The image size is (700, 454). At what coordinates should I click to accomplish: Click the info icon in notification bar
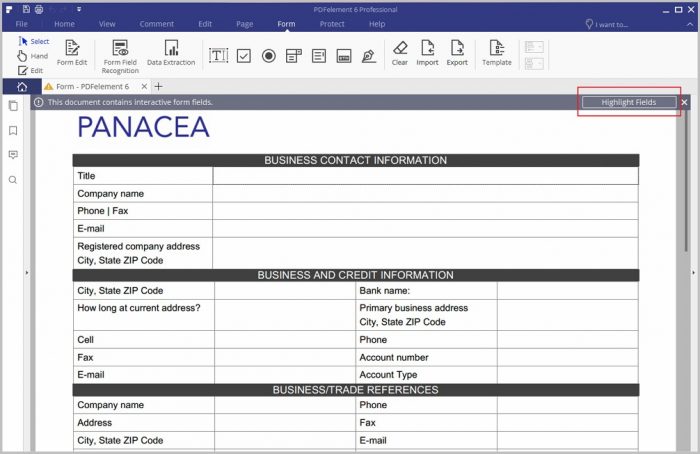click(39, 102)
